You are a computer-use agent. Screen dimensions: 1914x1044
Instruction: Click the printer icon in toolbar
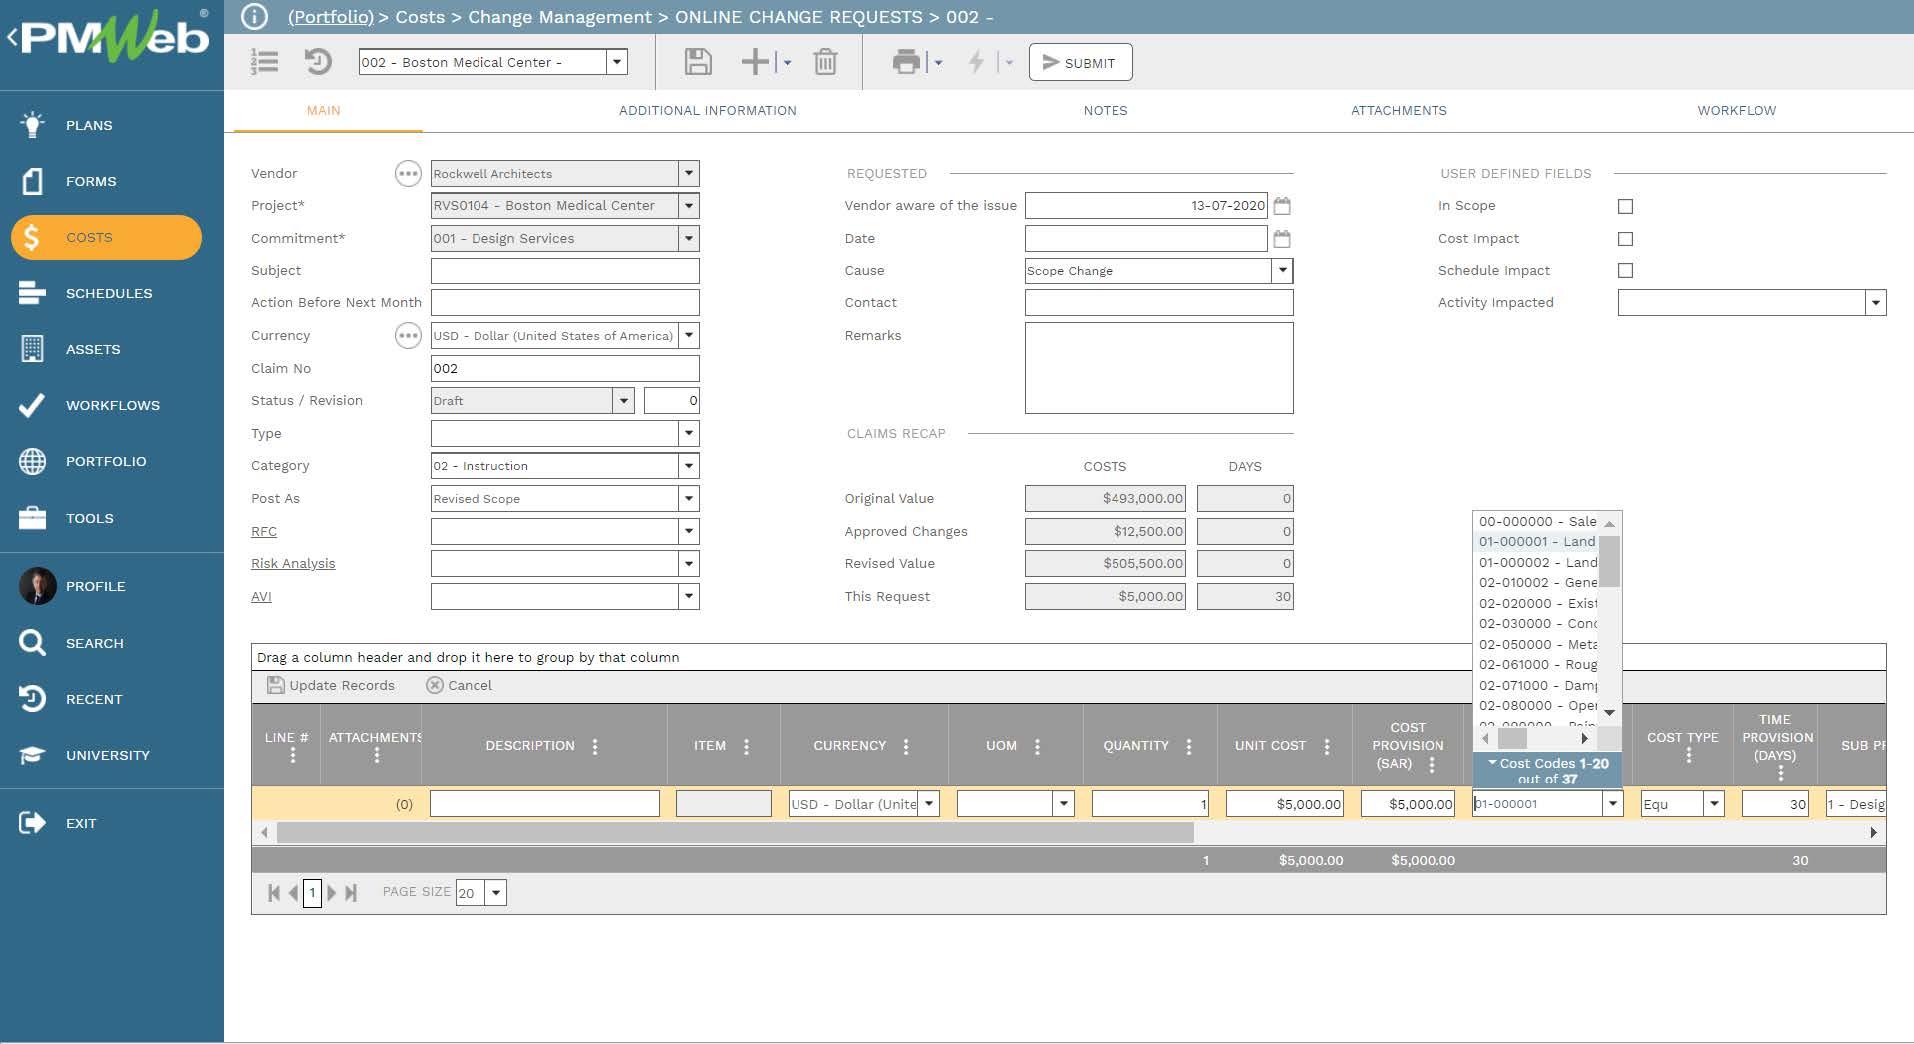coord(906,62)
